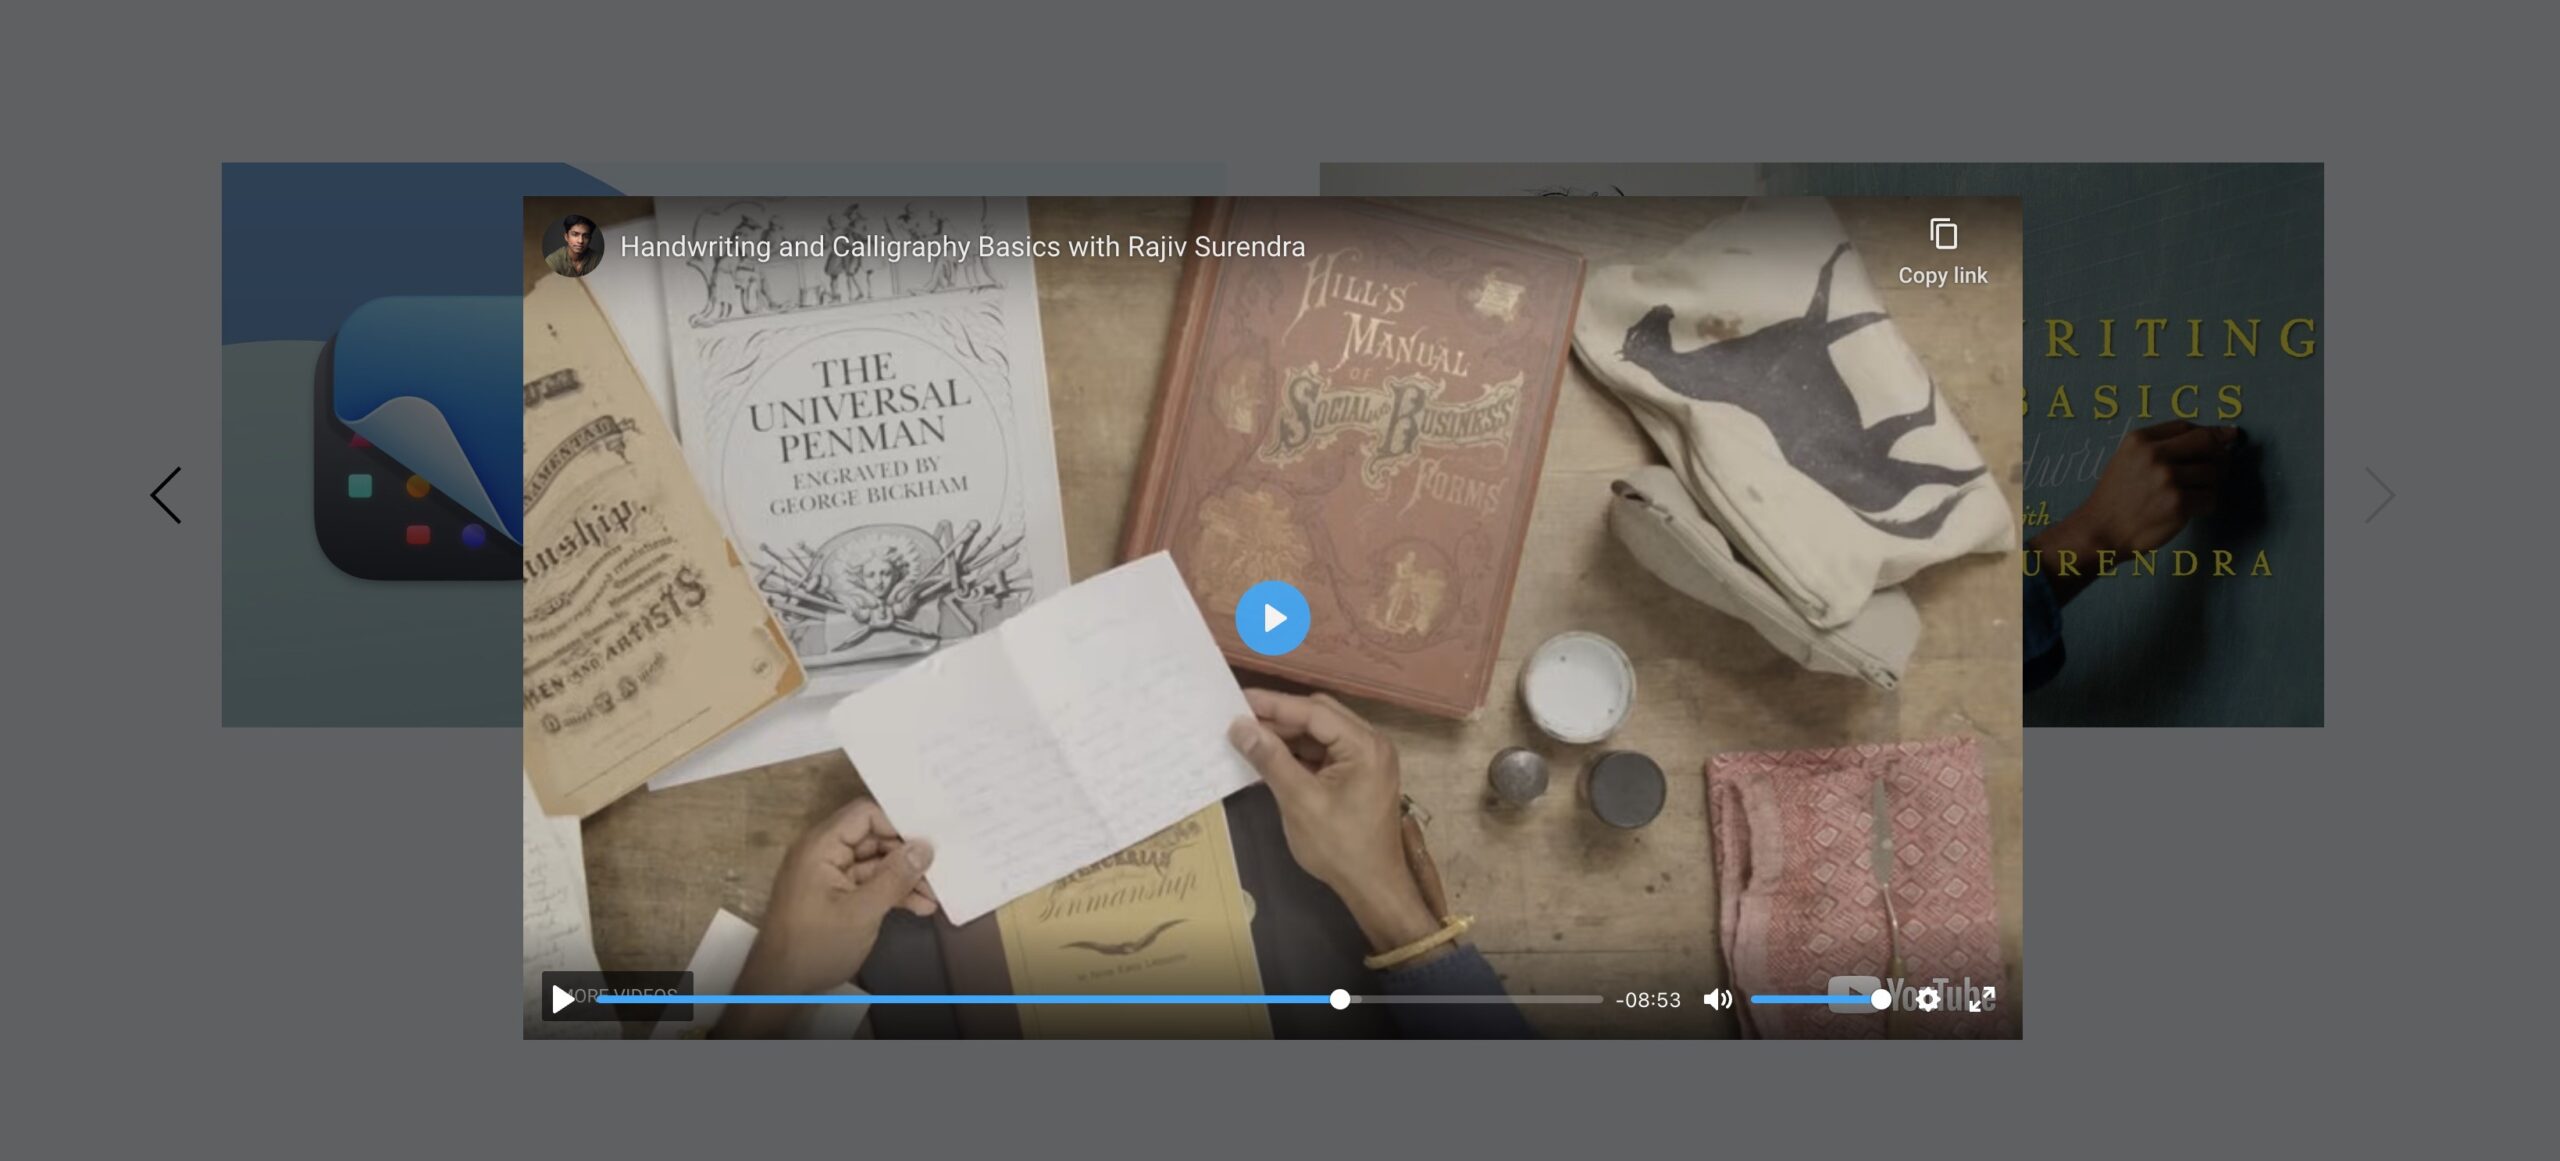
Task: Open the channel avatar of Rajiv Surendra
Action: tap(575, 245)
